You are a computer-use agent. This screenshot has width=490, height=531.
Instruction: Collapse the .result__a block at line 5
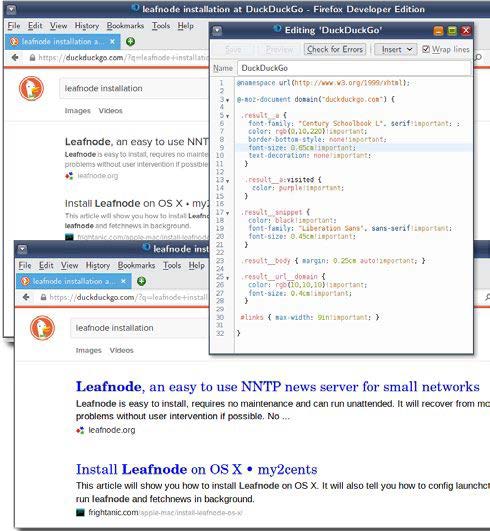(x=228, y=116)
